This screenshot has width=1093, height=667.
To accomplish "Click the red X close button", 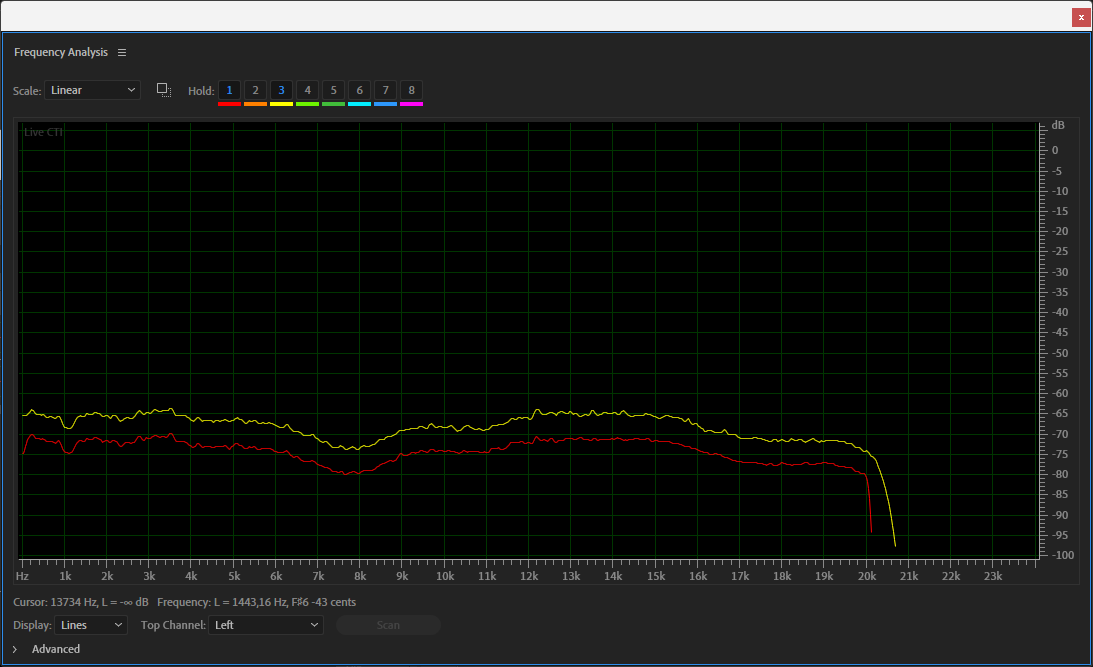I will click(1081, 17).
